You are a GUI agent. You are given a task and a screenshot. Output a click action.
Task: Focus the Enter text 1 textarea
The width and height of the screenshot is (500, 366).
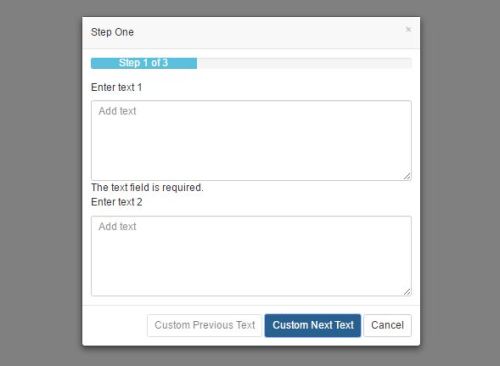tap(251, 140)
